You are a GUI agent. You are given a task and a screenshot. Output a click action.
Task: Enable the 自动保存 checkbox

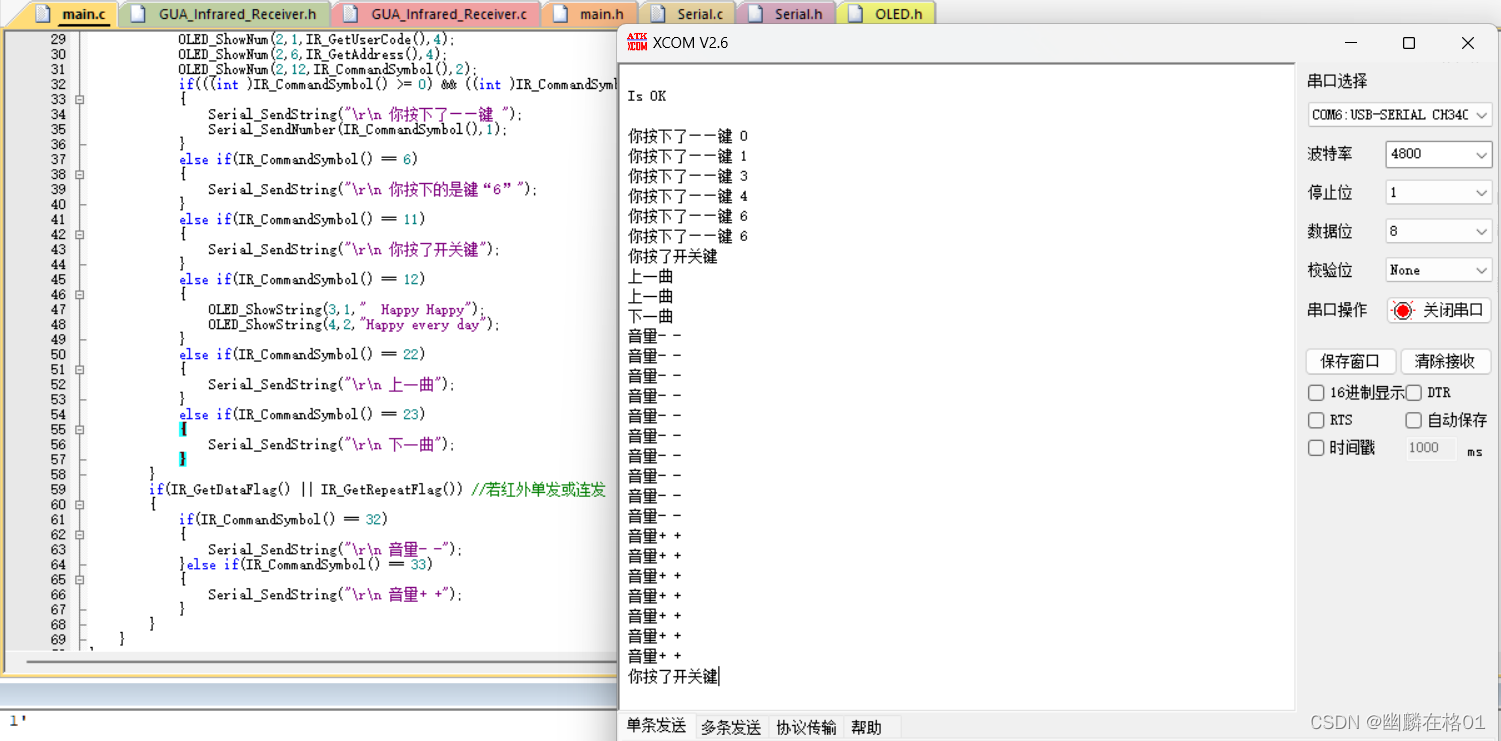coord(1413,420)
